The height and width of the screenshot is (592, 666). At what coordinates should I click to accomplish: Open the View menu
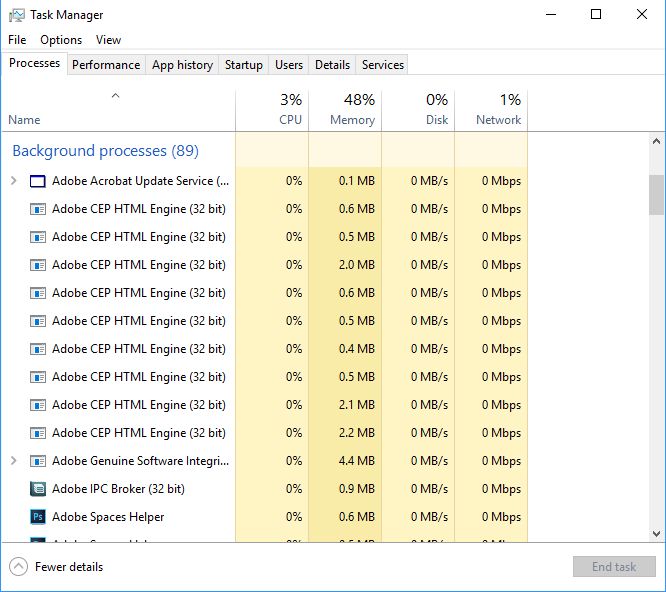tap(108, 40)
